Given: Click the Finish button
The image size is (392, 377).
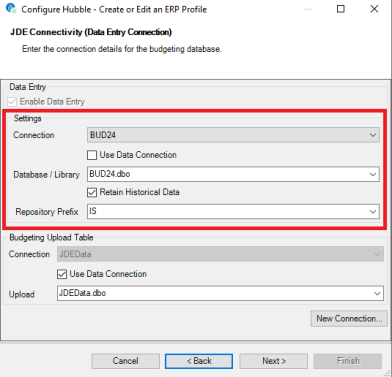Looking at the screenshot, I should coord(348,361).
